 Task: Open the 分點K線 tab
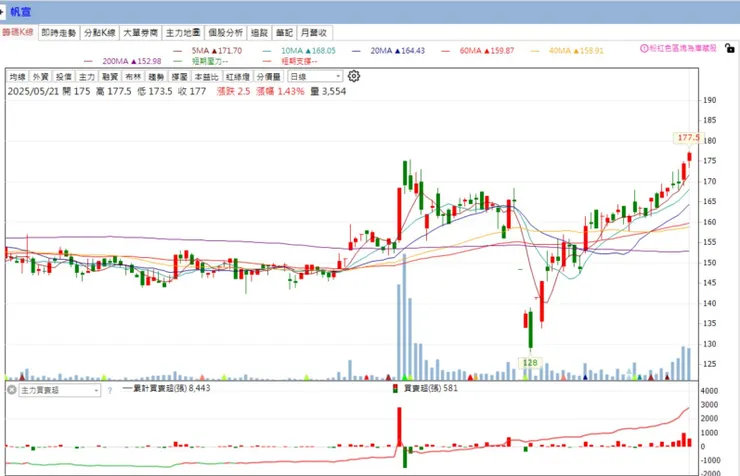[100, 33]
